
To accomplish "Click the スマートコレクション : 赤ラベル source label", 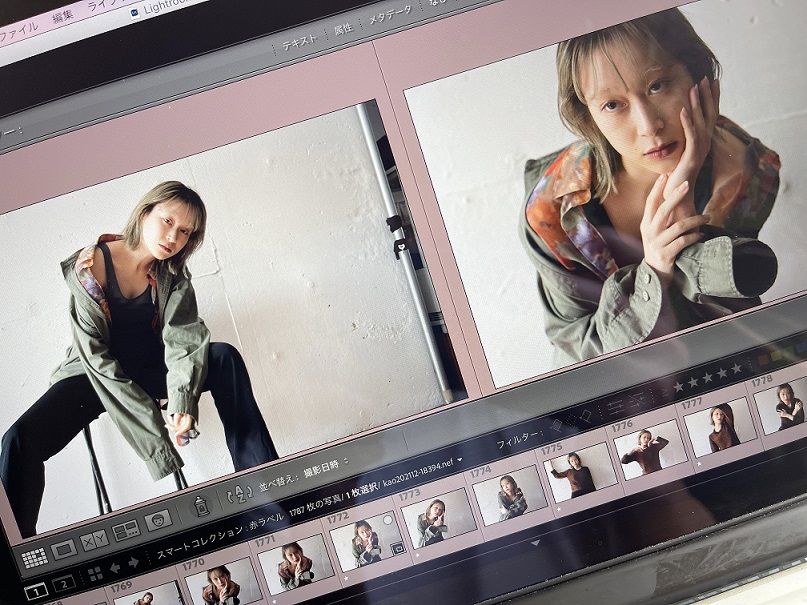I will pos(219,536).
